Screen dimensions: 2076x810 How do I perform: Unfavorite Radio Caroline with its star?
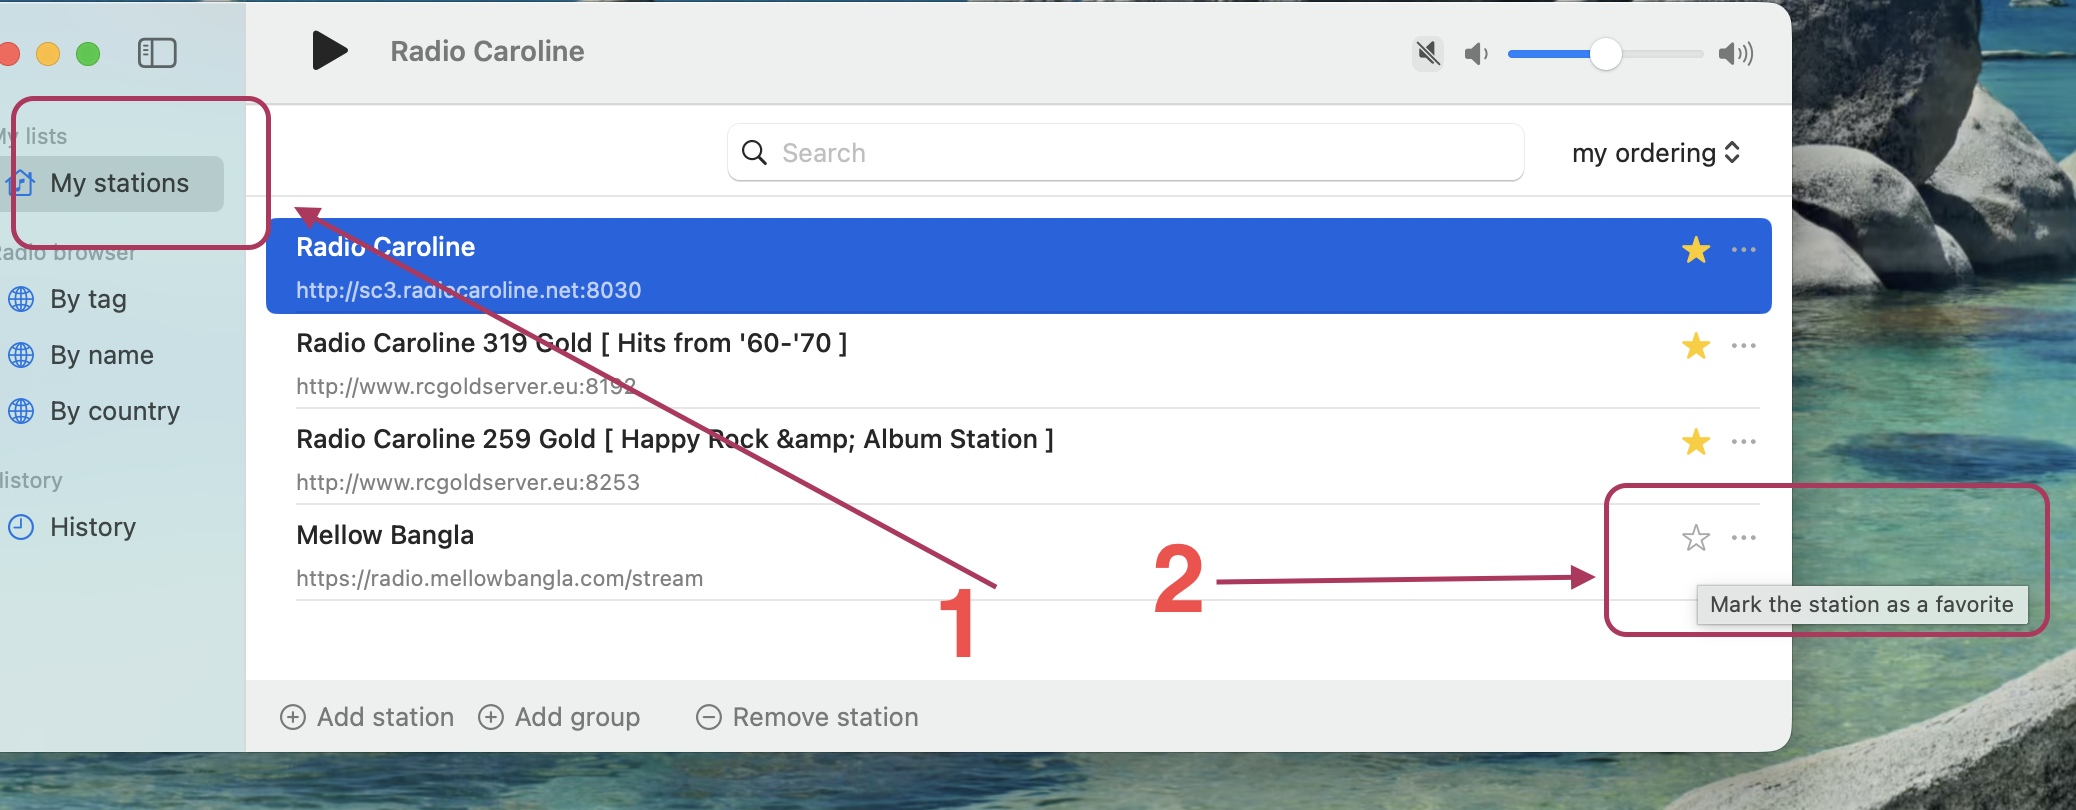click(x=1696, y=249)
